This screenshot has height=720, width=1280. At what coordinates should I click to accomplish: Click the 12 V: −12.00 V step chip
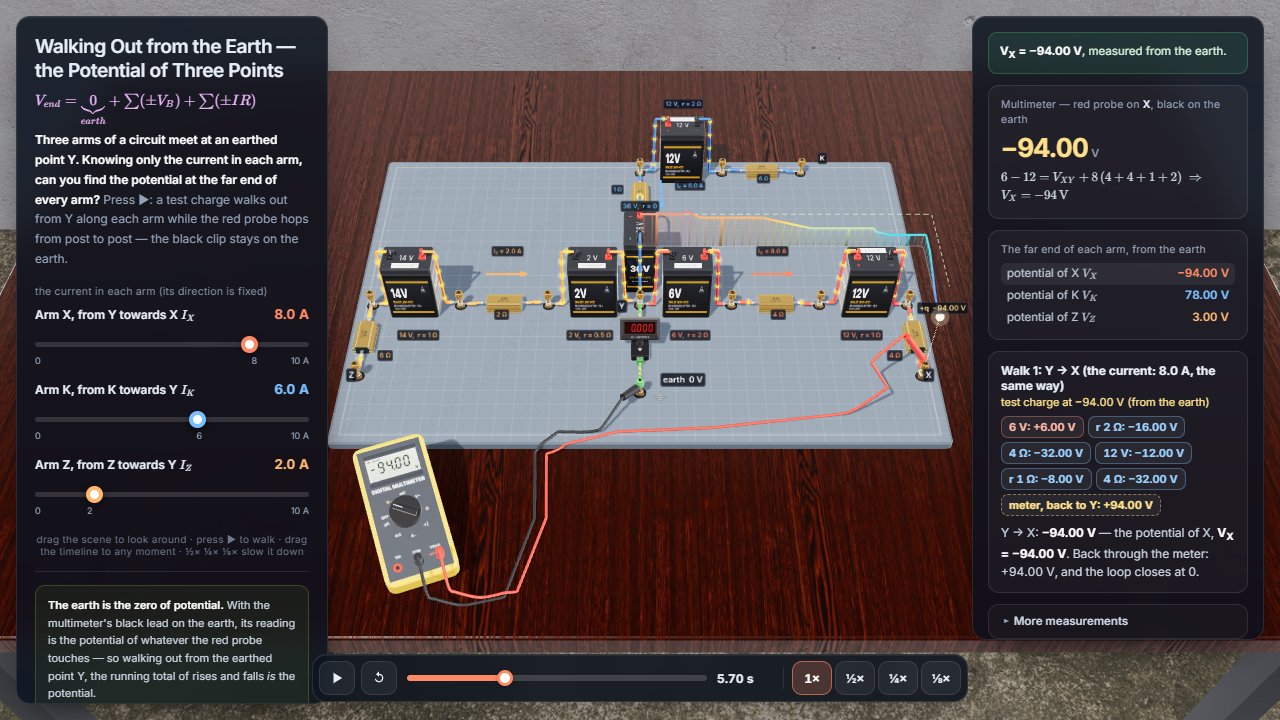coord(1143,453)
